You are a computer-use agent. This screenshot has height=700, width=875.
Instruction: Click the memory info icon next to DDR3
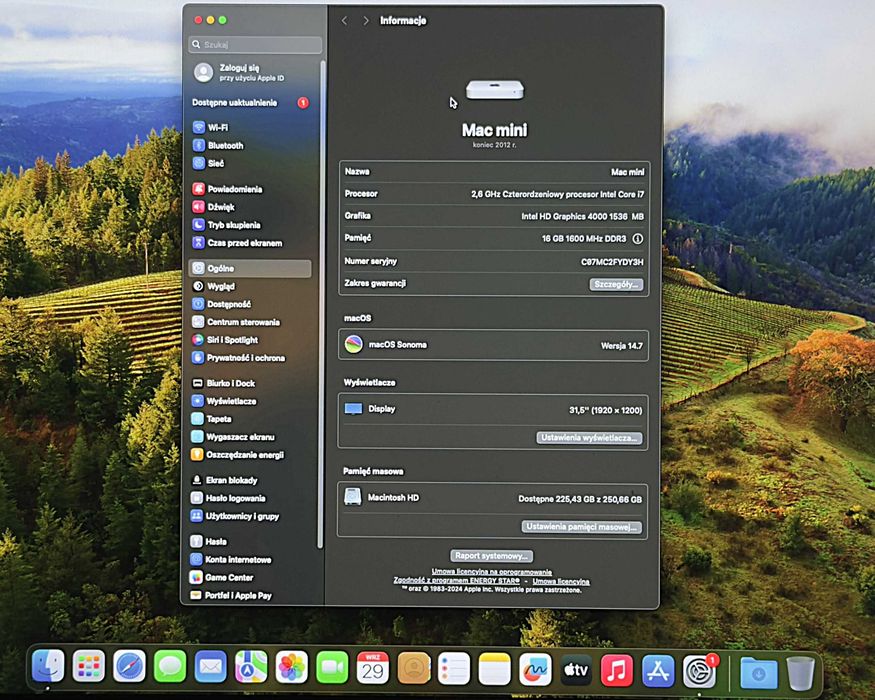click(x=637, y=238)
